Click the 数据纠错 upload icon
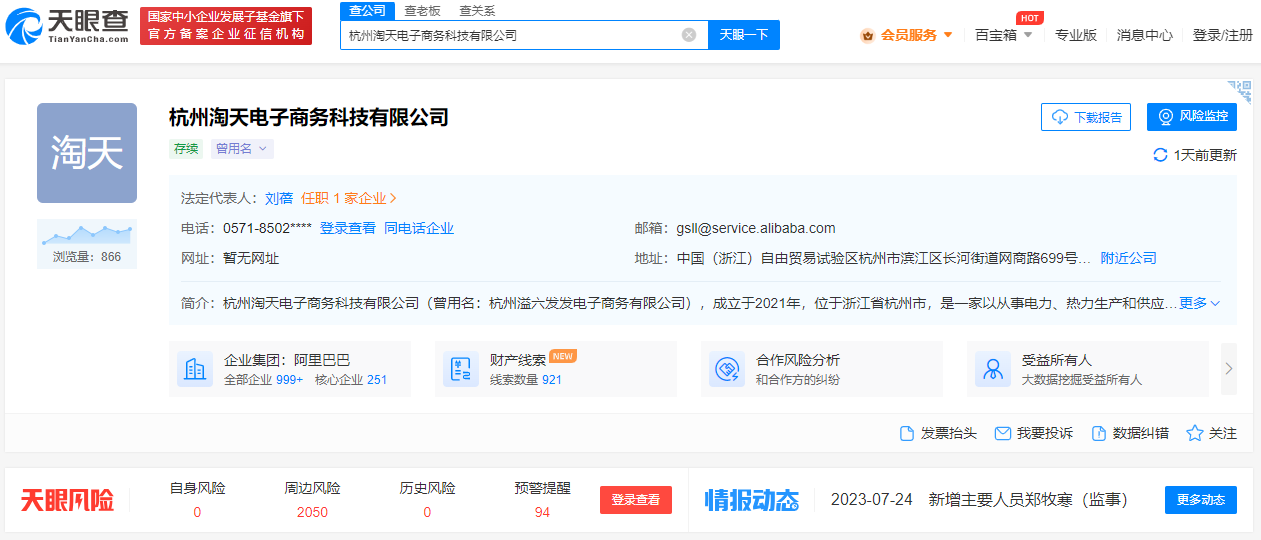Screen dimensions: 1261x540 coord(1099,433)
